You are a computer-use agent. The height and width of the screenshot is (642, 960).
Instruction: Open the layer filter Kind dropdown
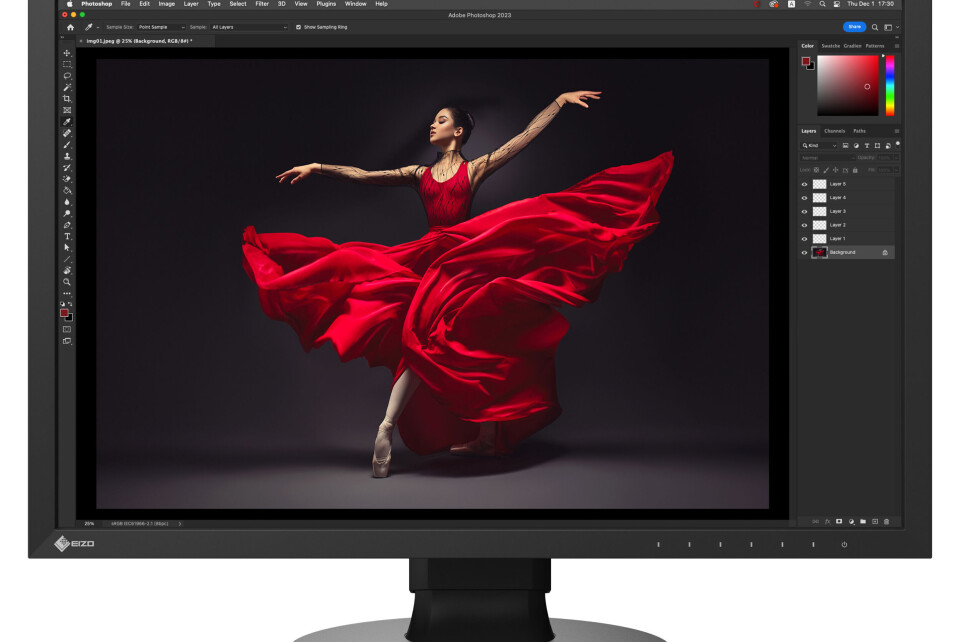click(x=818, y=145)
